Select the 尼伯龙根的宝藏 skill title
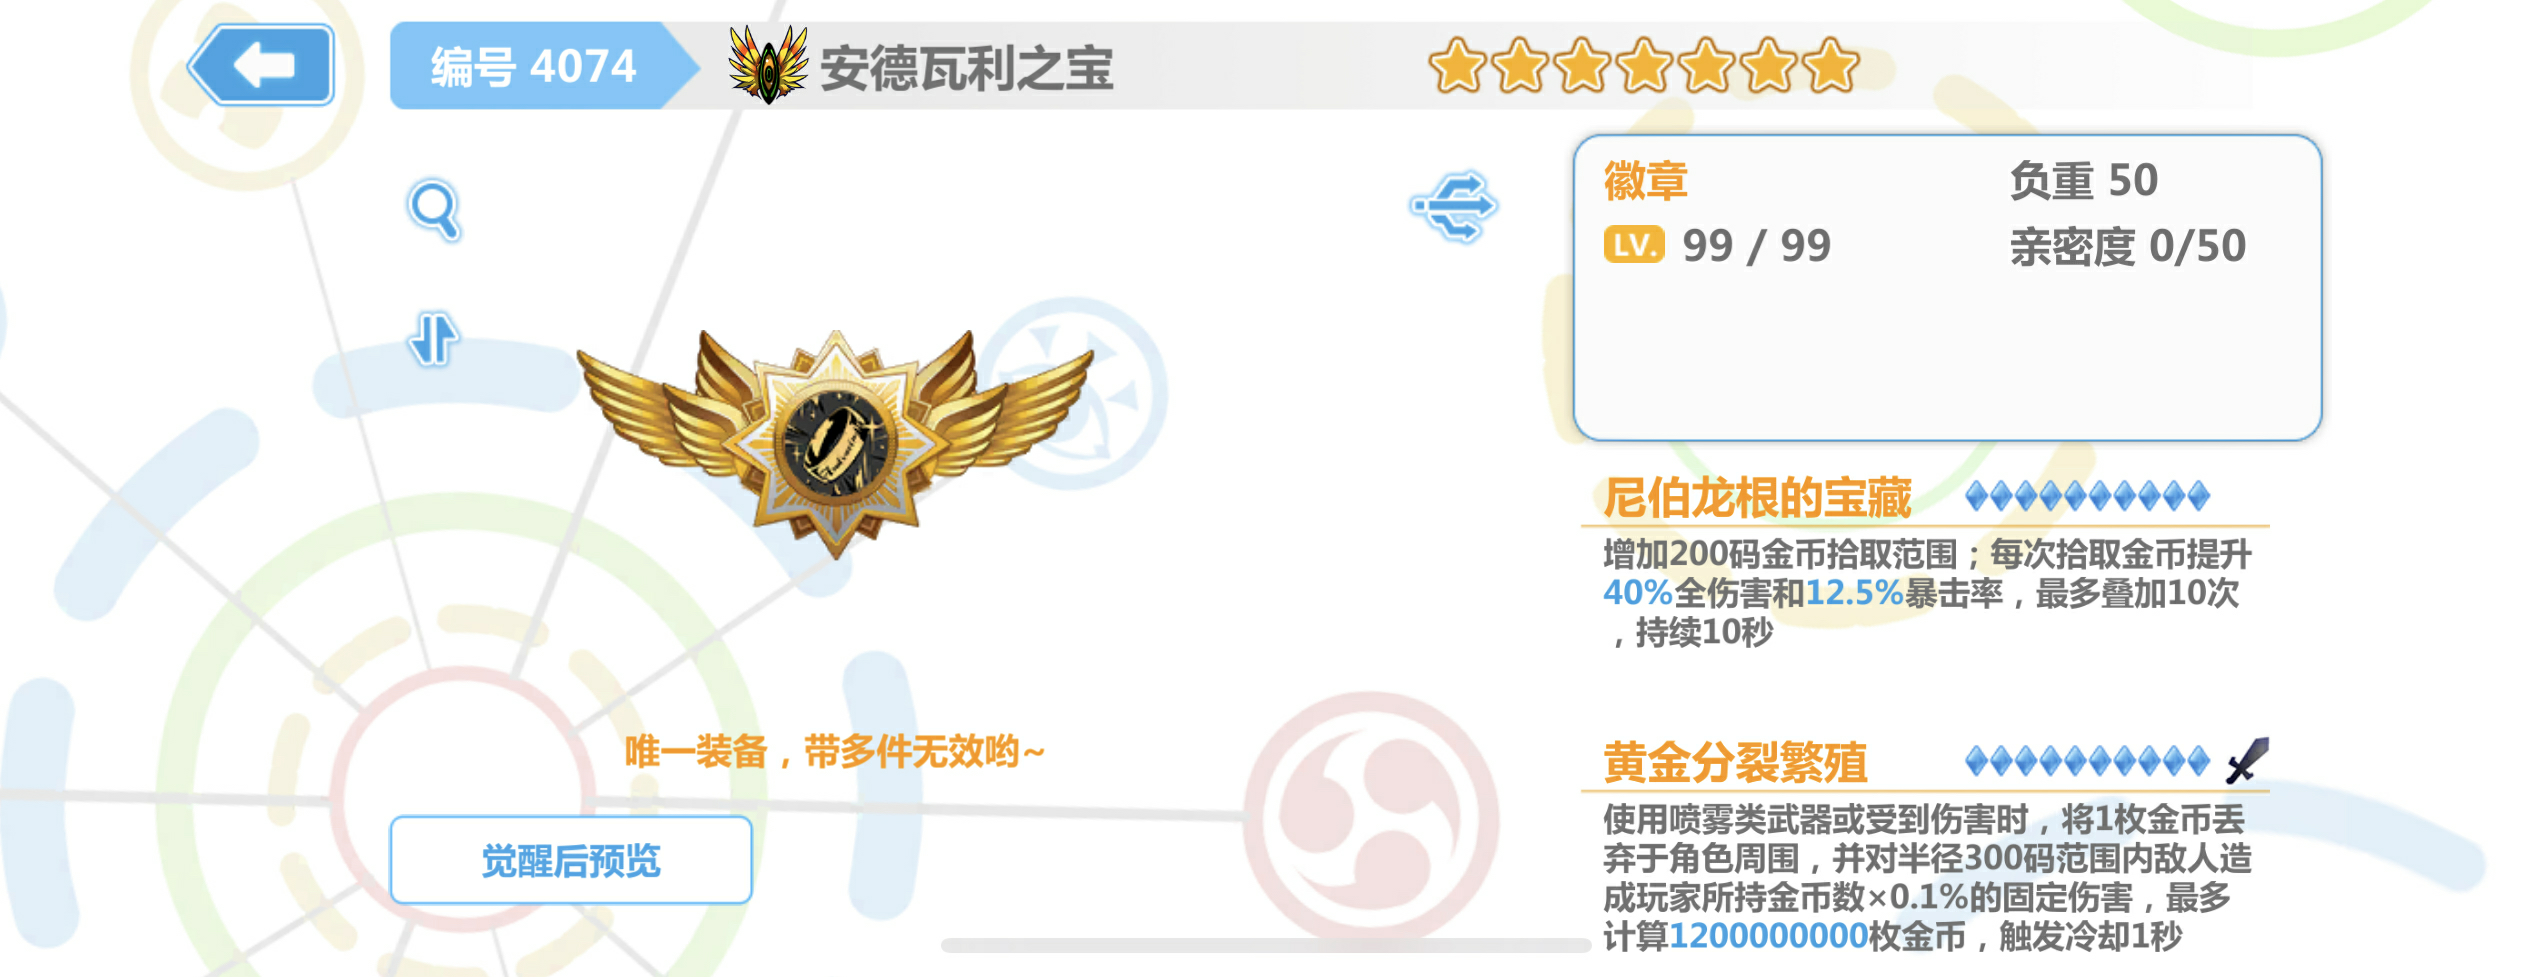 pos(1757,498)
